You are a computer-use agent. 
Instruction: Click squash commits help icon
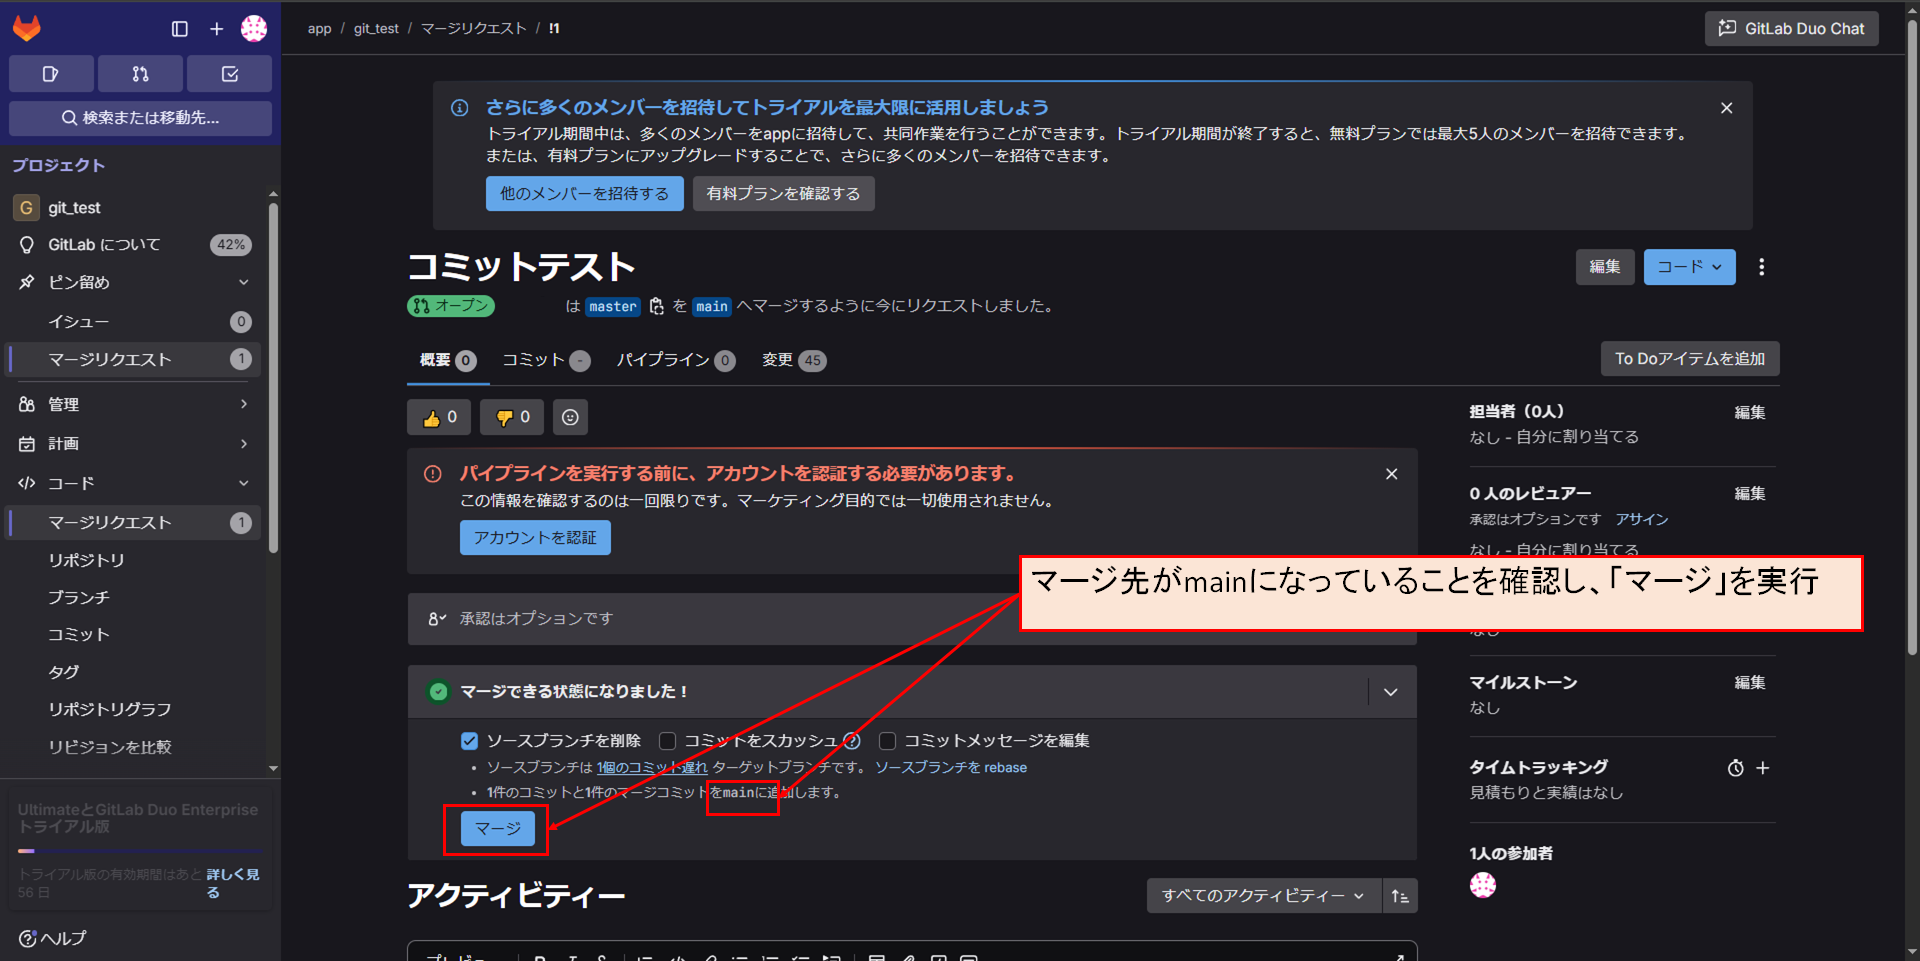pos(852,741)
